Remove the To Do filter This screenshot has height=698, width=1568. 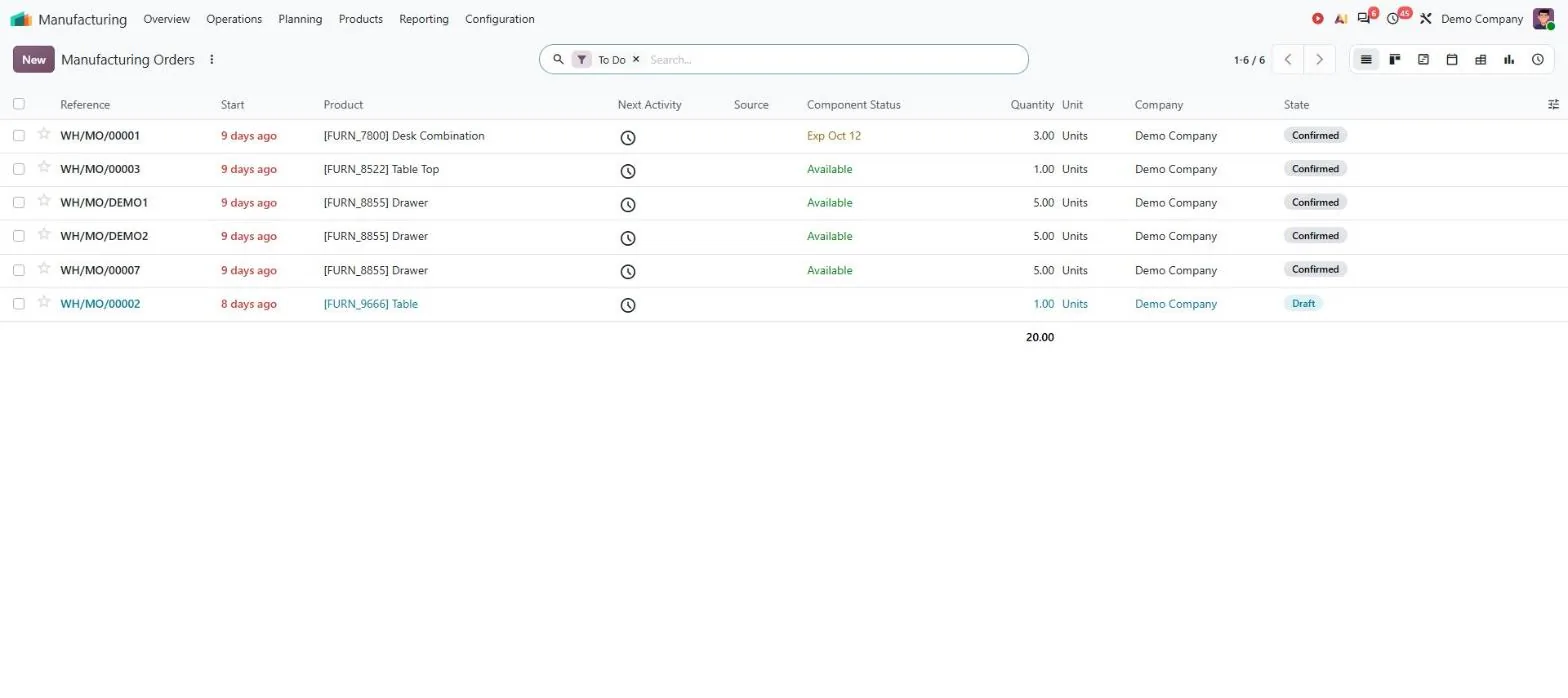636,59
